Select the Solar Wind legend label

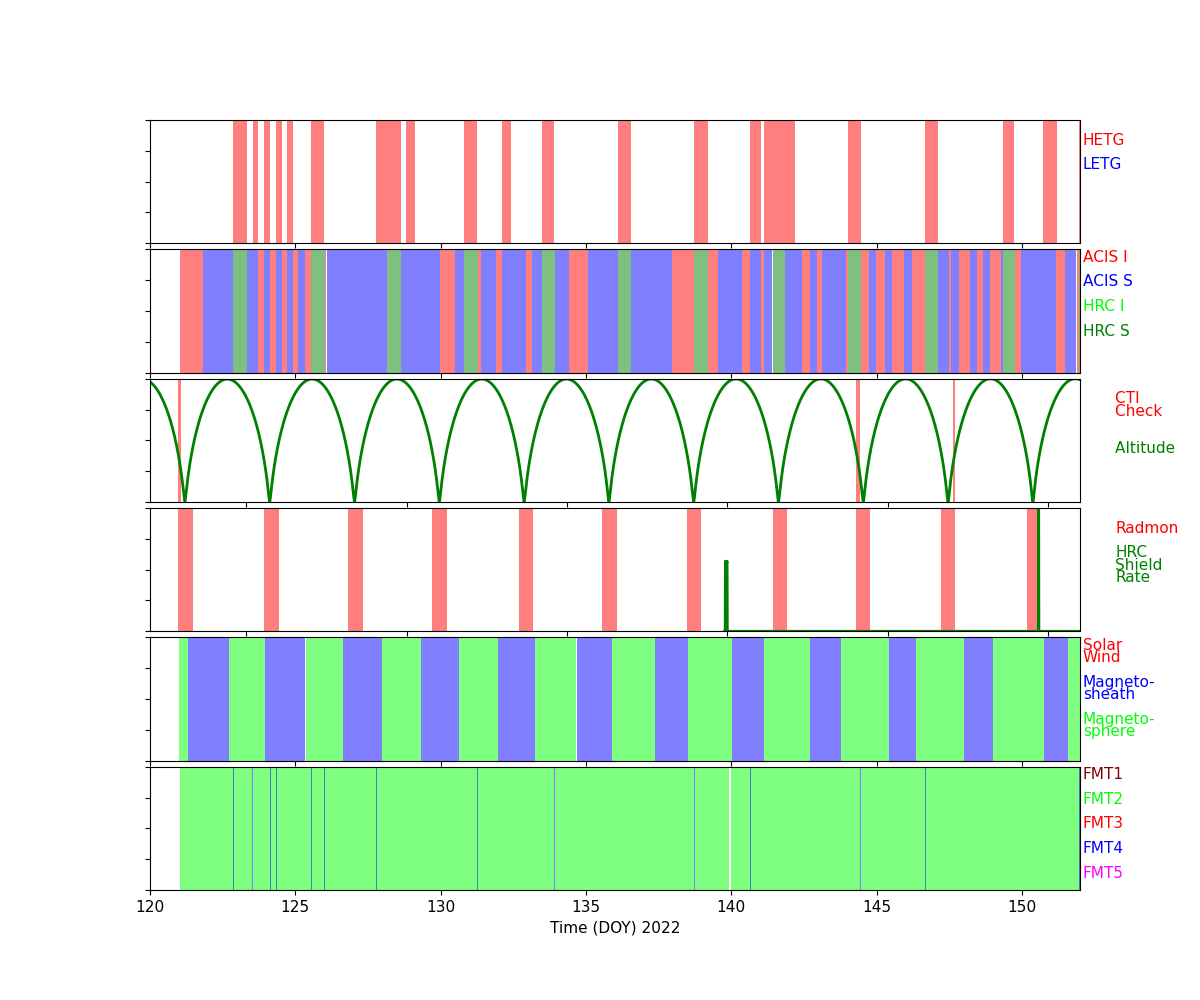point(1102,651)
